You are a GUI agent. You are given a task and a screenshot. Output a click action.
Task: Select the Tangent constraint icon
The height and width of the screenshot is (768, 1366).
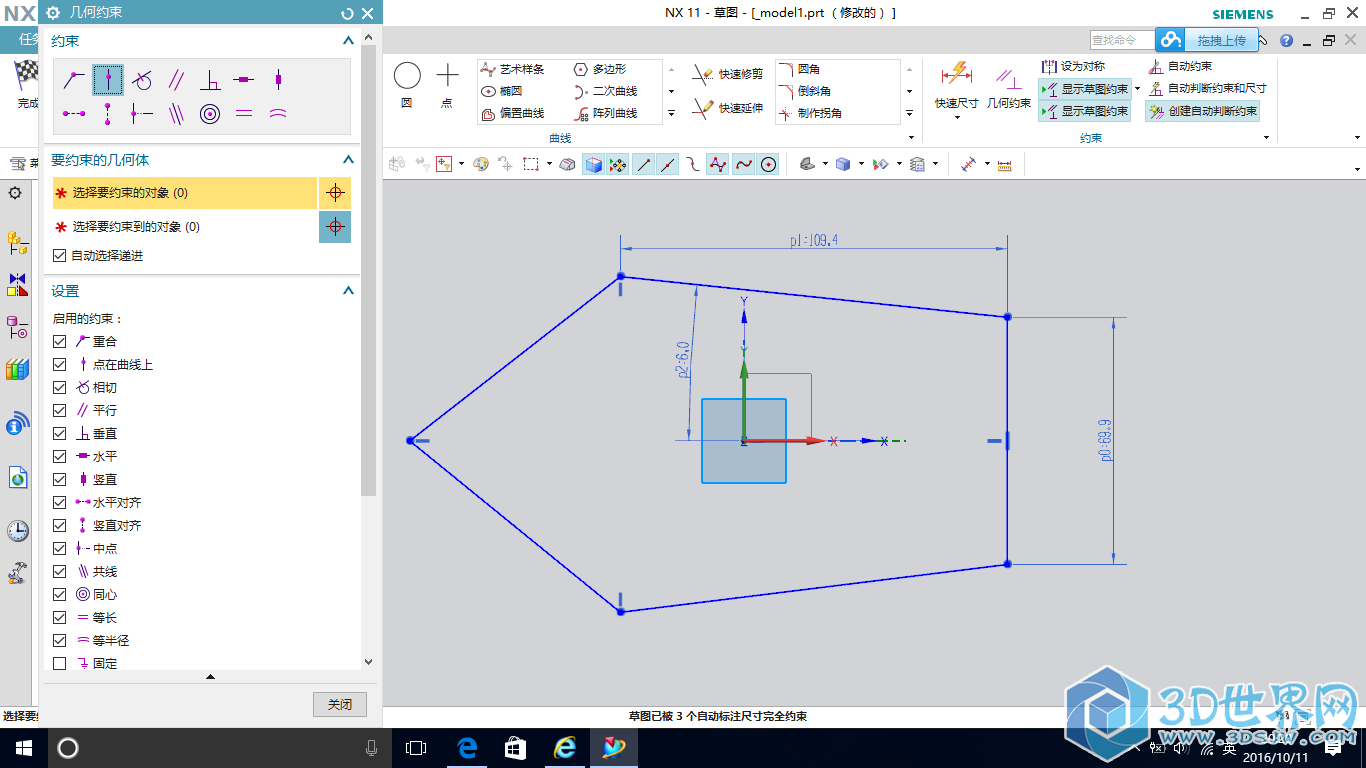[x=142, y=80]
